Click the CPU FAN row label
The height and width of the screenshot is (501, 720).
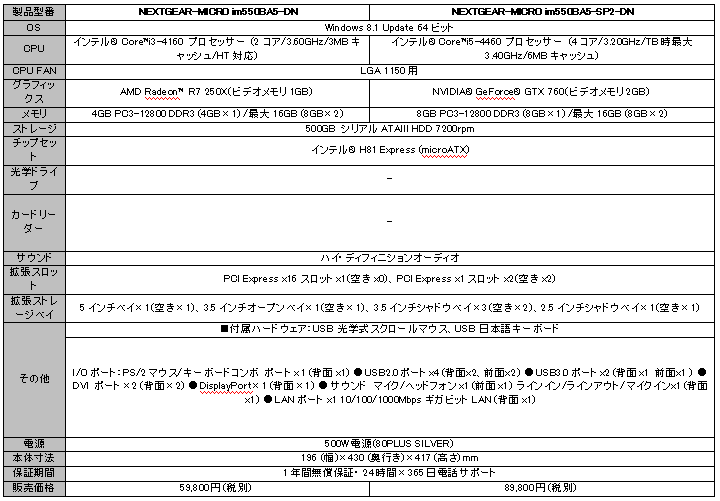pyautogui.click(x=34, y=71)
